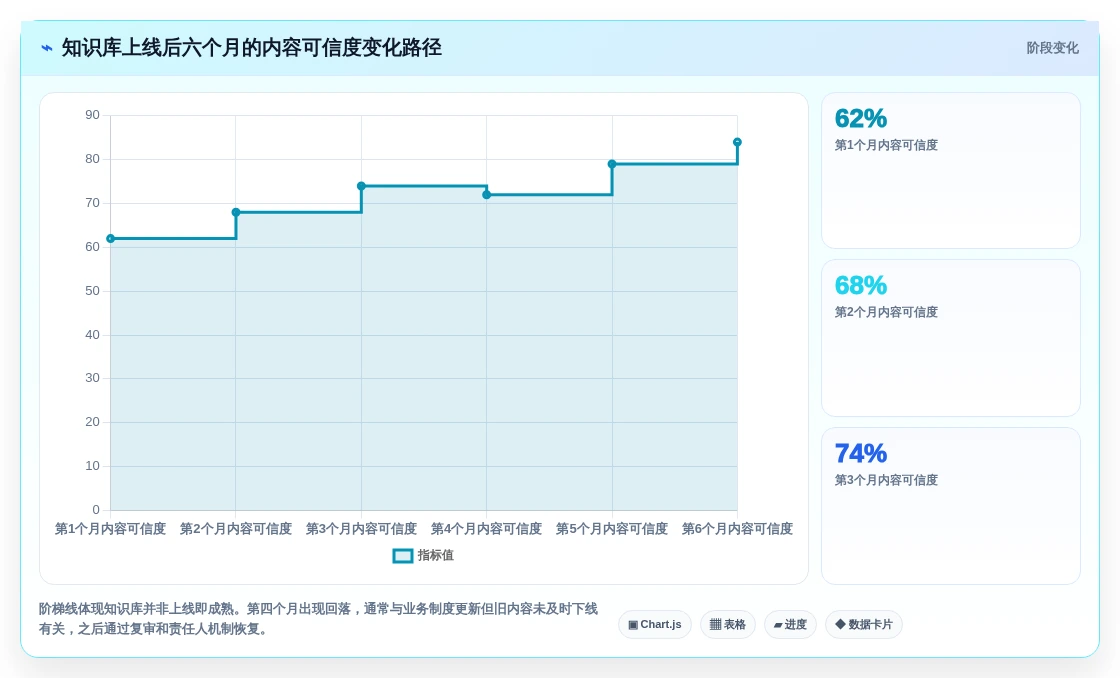Select the 数据卡片 tag chip
Screen dimensions: 1120x678
coord(864,624)
